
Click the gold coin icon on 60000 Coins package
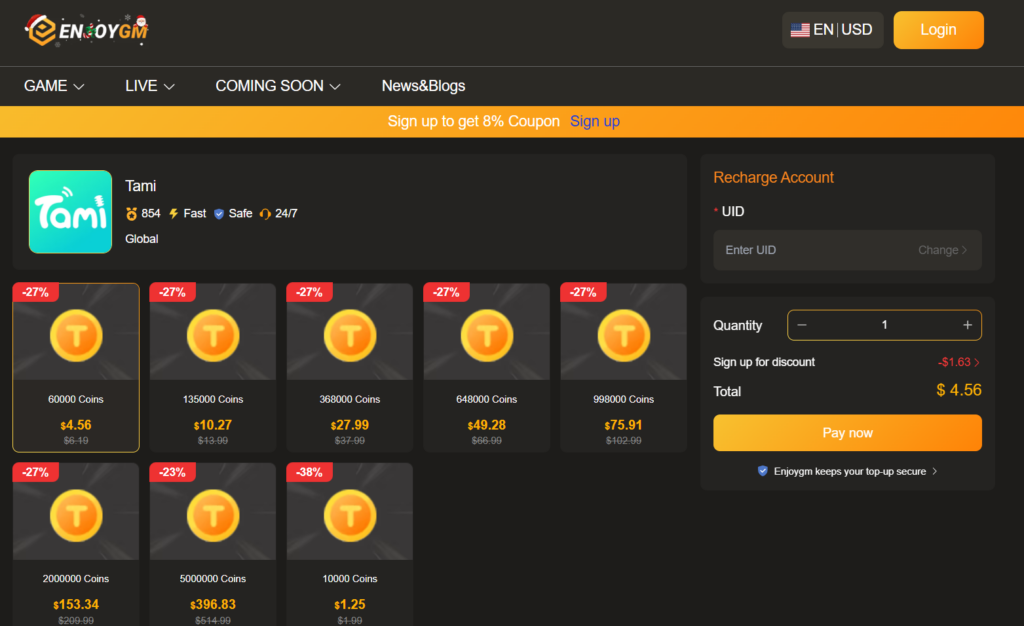click(x=75, y=337)
